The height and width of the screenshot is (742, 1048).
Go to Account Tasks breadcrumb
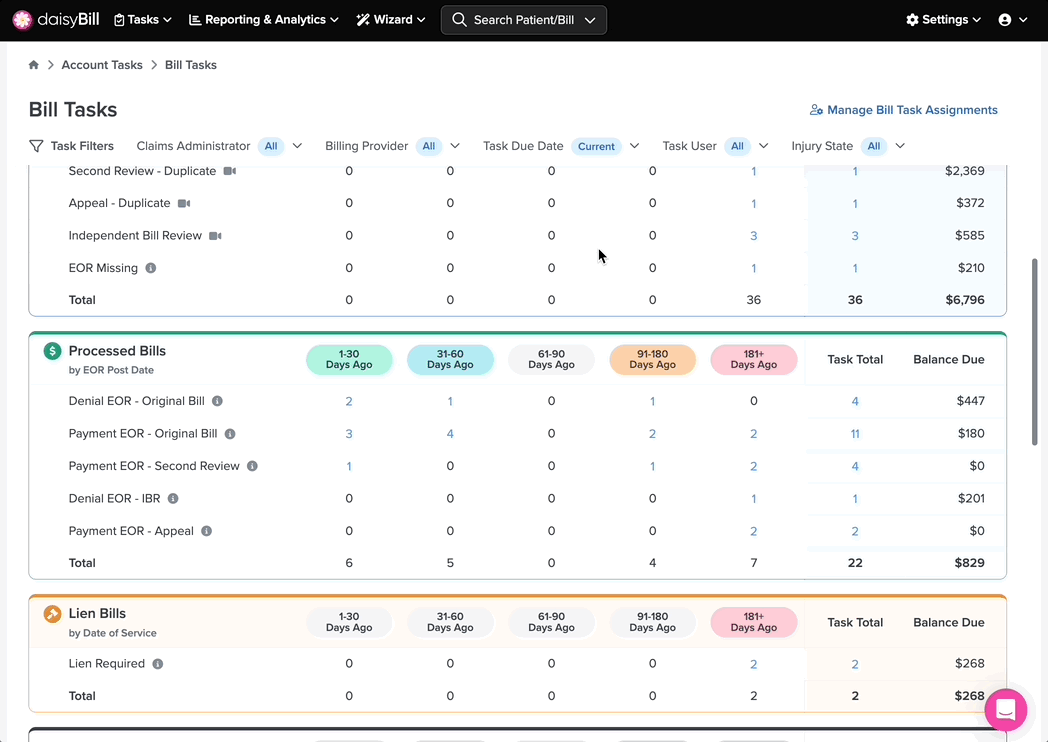102,65
